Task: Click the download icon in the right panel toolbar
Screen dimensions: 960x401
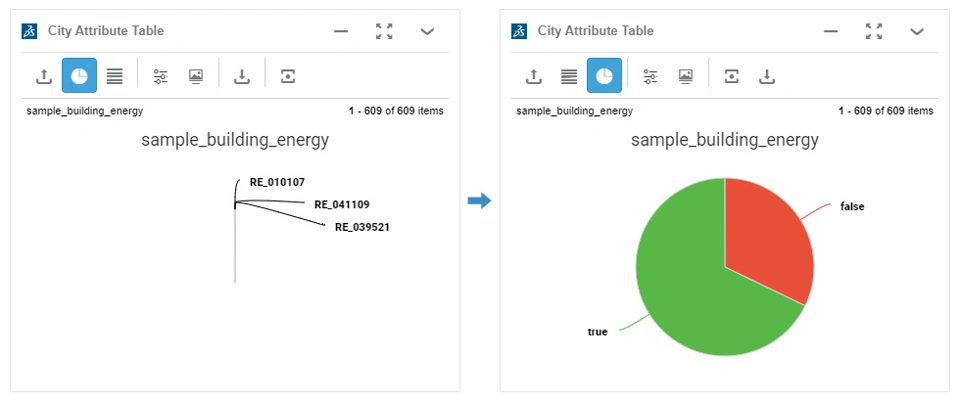Action: coord(767,76)
